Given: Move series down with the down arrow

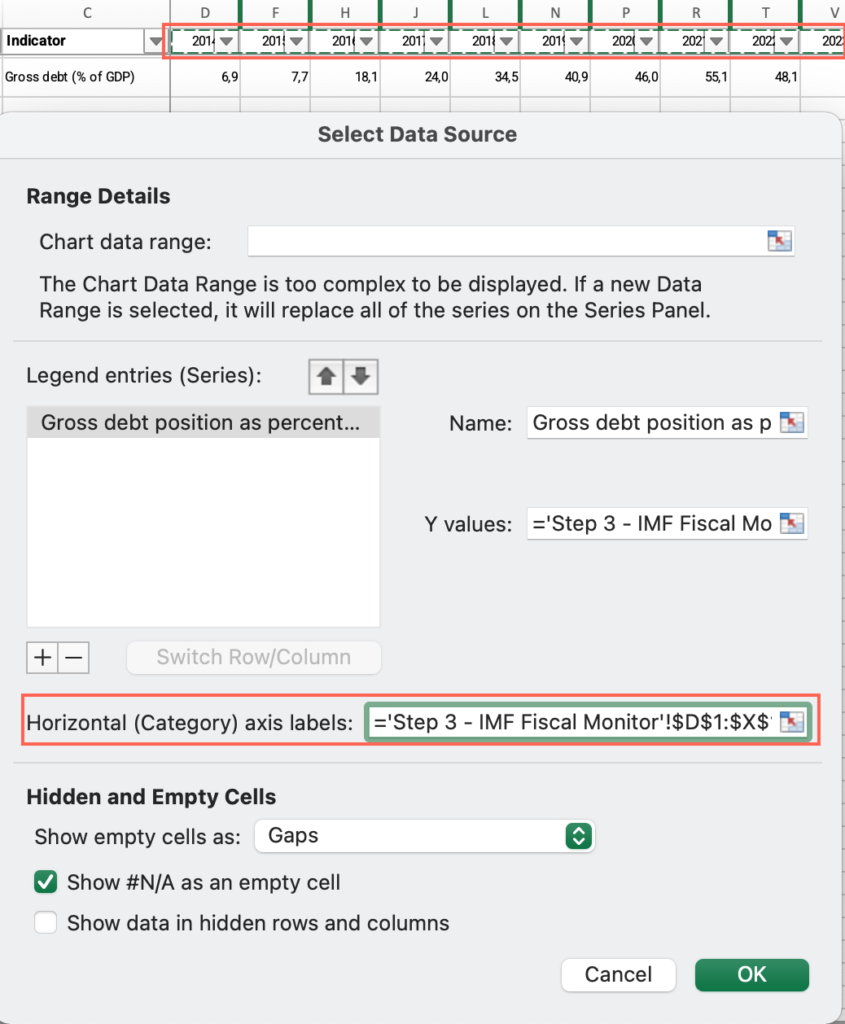Looking at the screenshot, I should coord(360,376).
